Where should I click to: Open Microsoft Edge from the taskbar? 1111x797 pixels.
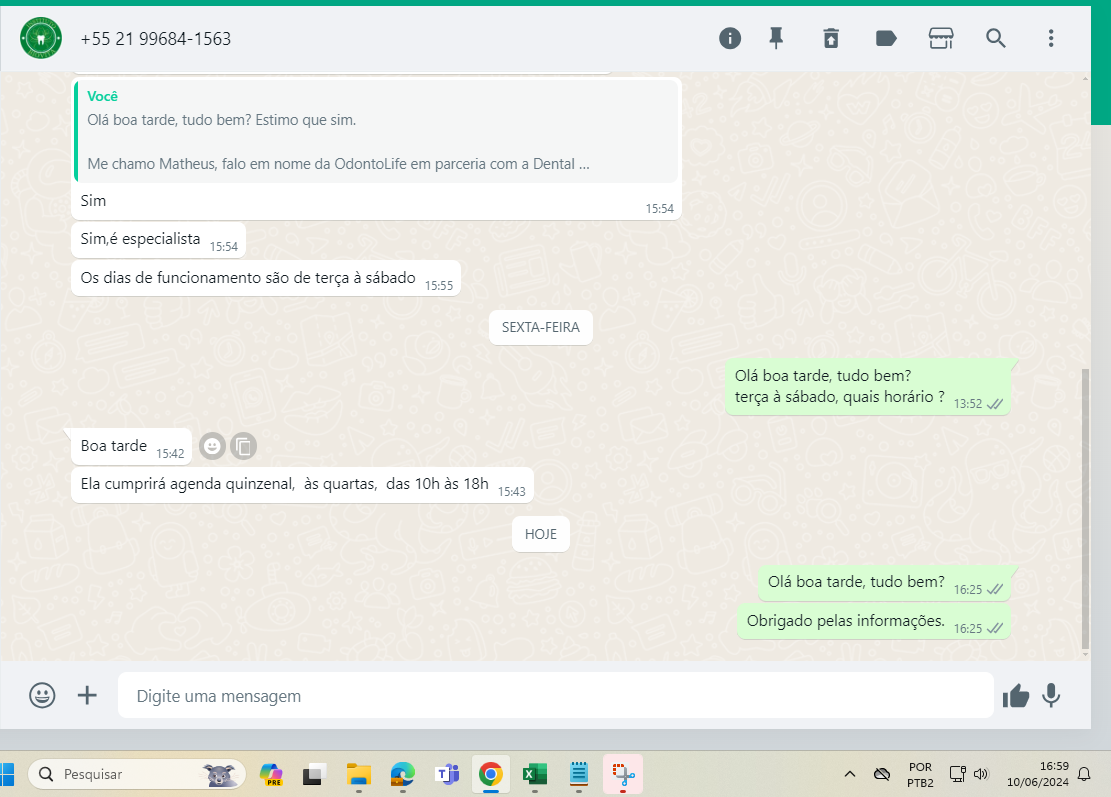(x=402, y=774)
